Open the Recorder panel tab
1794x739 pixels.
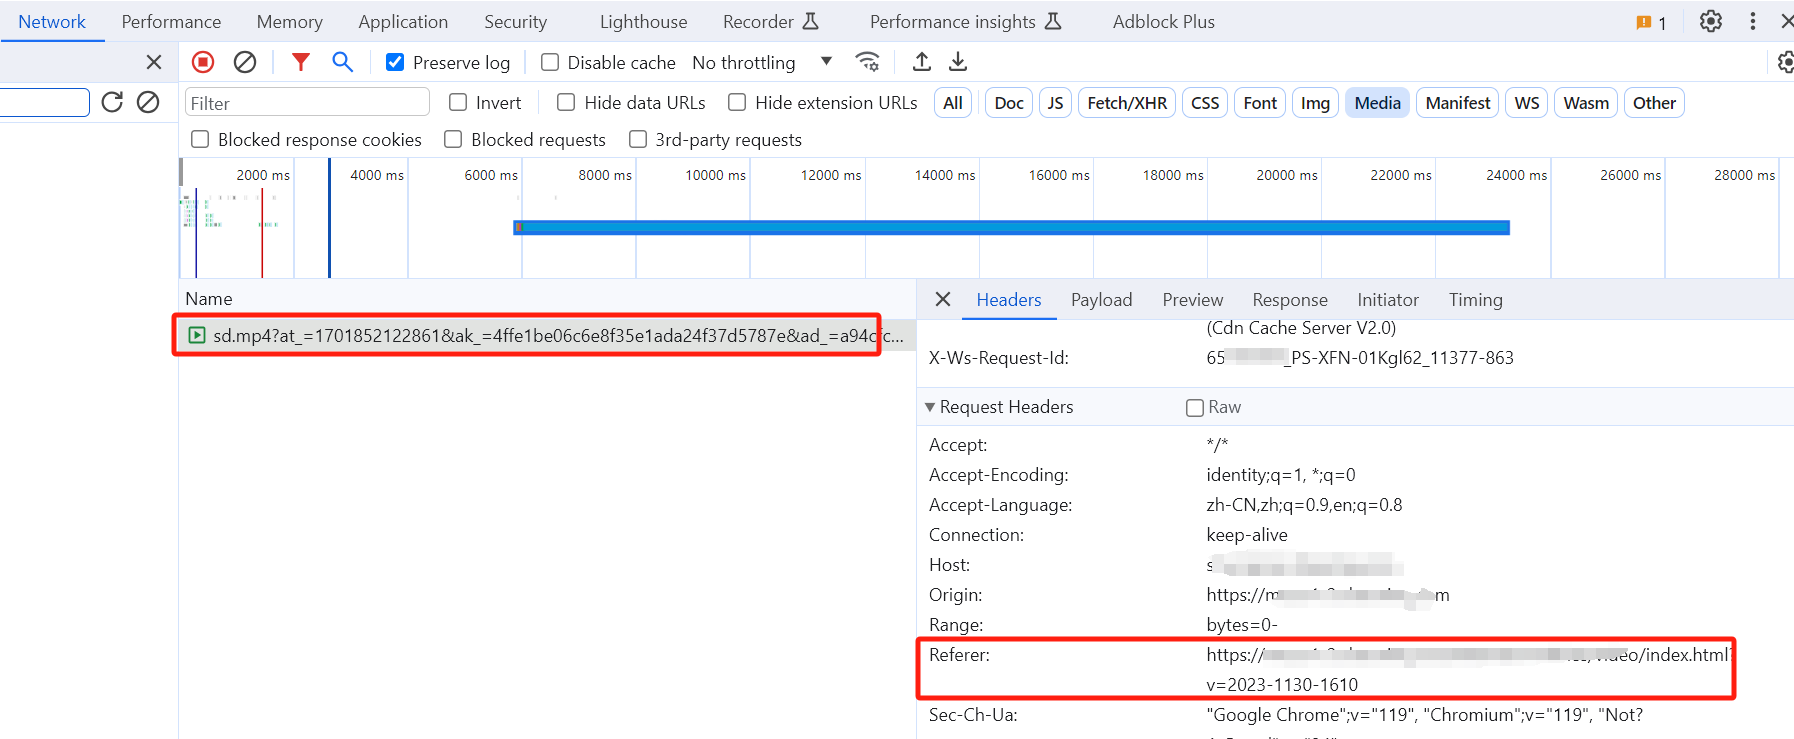click(x=770, y=21)
